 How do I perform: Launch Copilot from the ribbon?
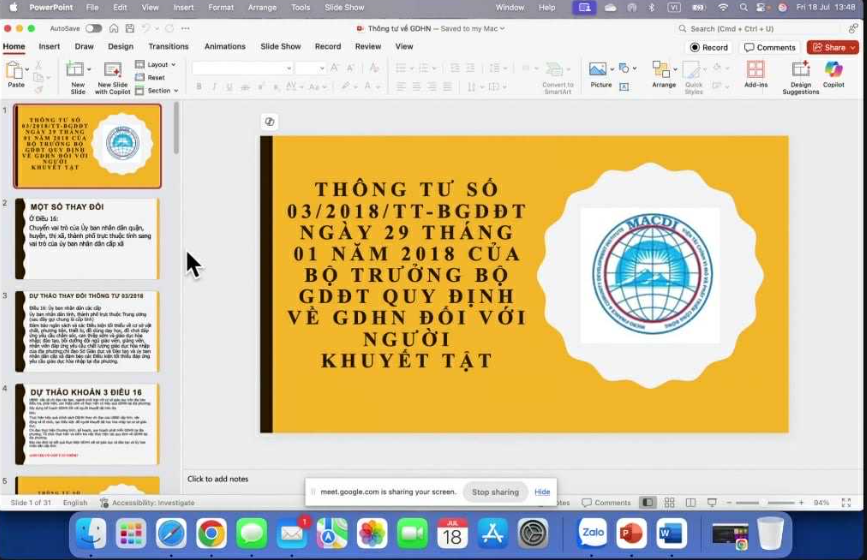point(833,72)
